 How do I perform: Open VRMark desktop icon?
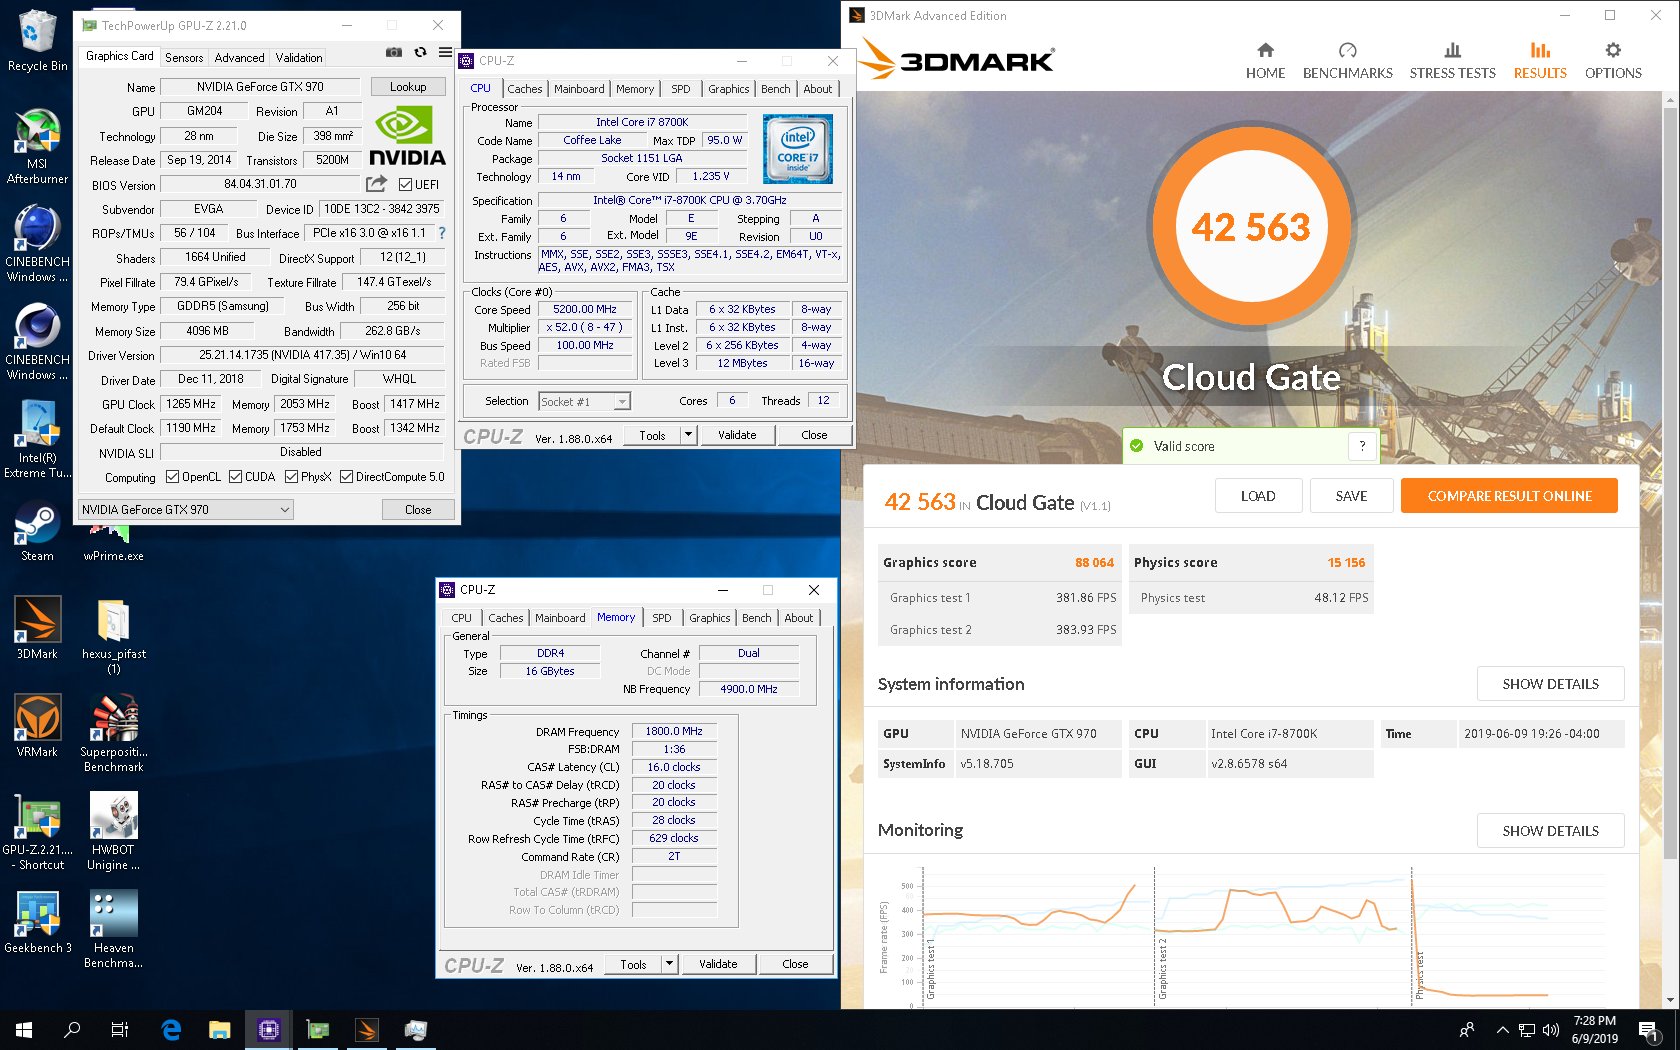click(x=37, y=726)
